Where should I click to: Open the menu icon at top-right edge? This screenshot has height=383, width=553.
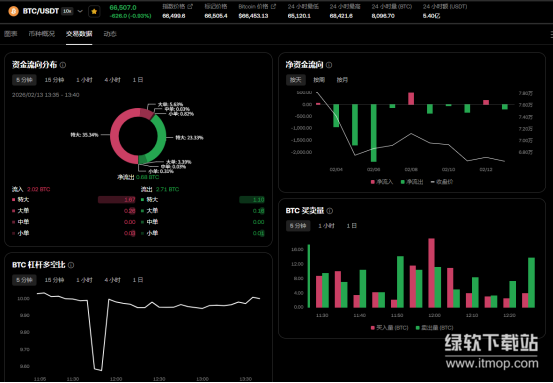pyautogui.click(x=551, y=34)
